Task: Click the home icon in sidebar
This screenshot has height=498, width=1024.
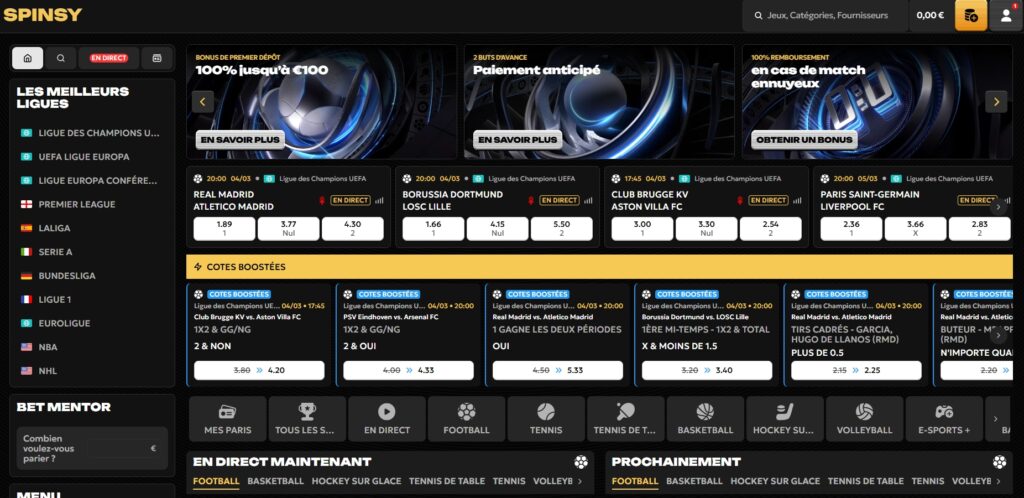Action: (x=27, y=58)
